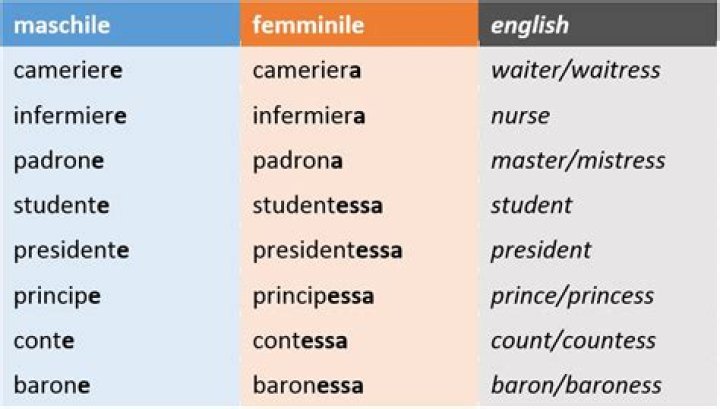720x409 pixels.
Task: Select the nurse translation cell
Action: click(520, 116)
